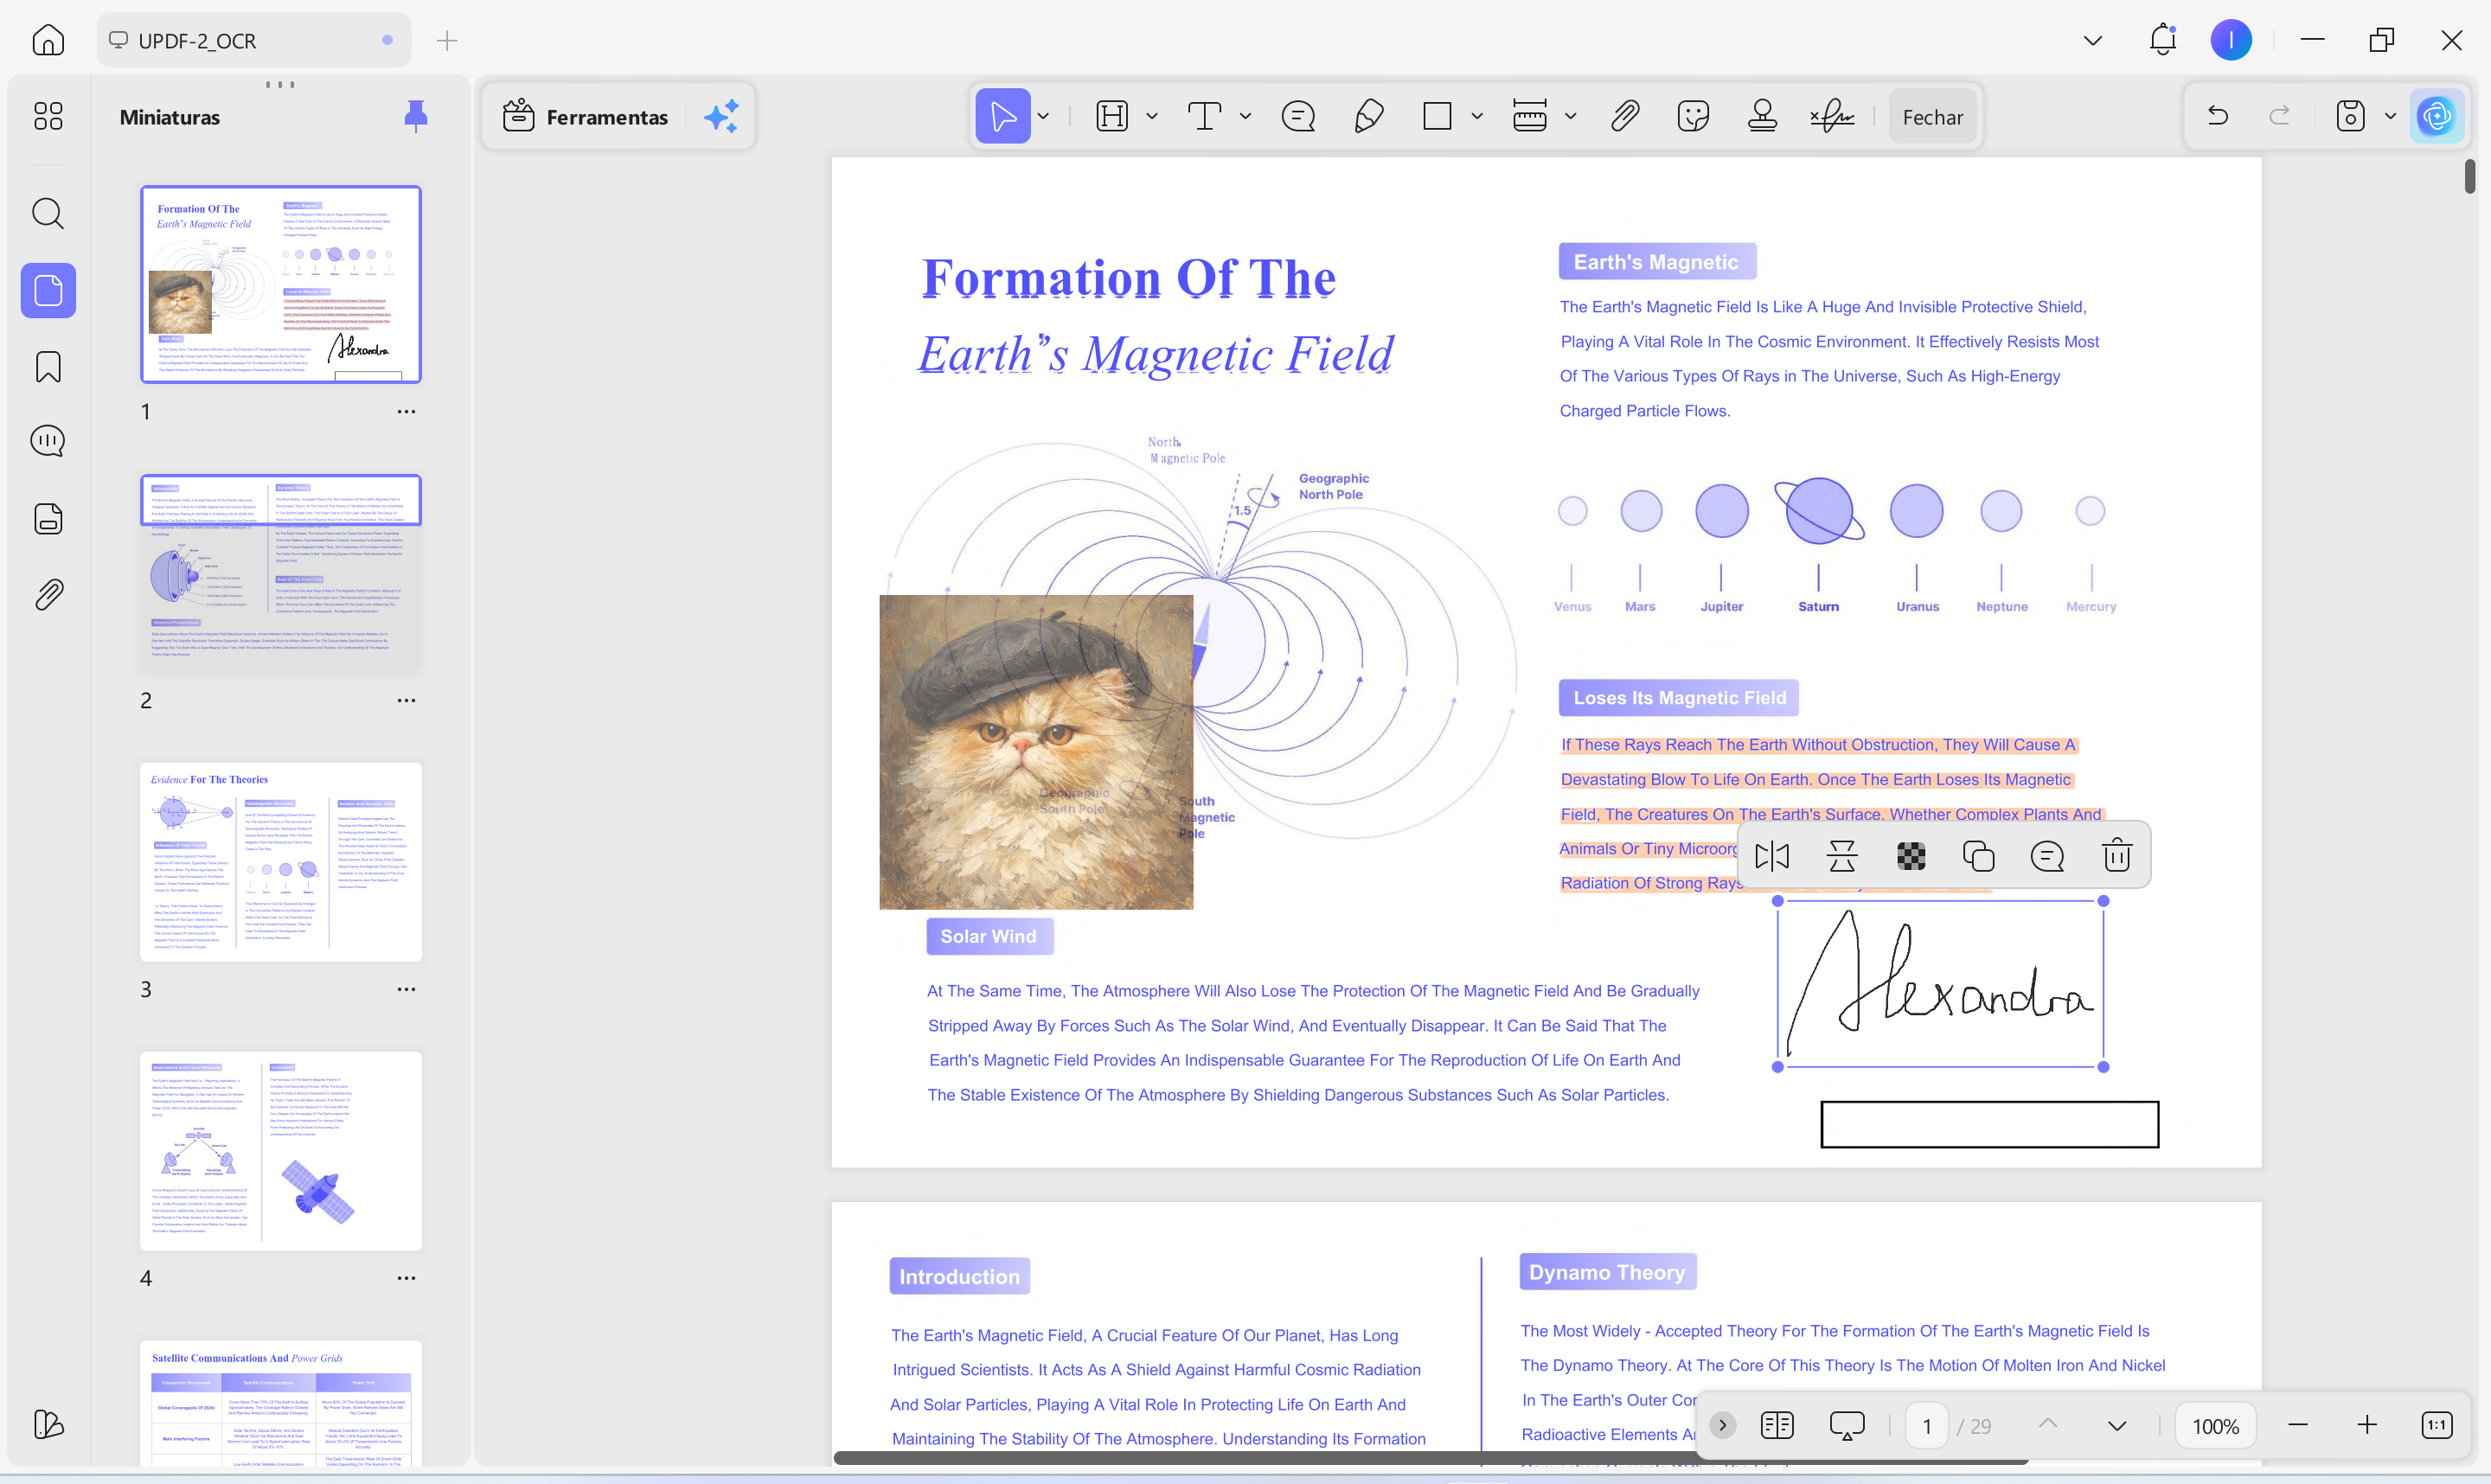Viewport: 2491px width, 1484px height.
Task: Open the 100% zoom level box
Action: tap(2216, 1426)
